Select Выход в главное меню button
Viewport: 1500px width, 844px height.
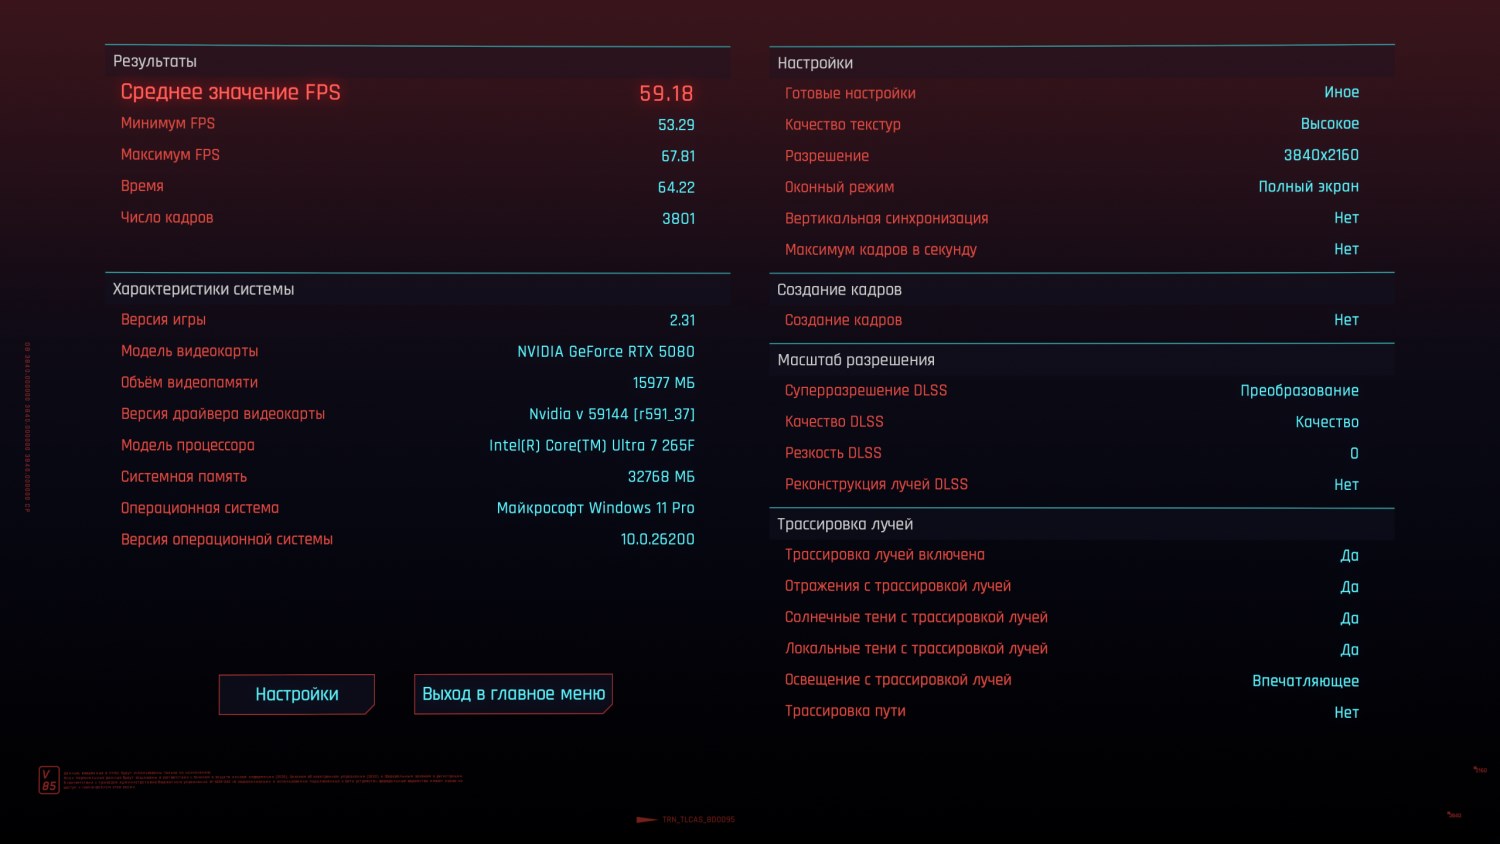click(513, 694)
